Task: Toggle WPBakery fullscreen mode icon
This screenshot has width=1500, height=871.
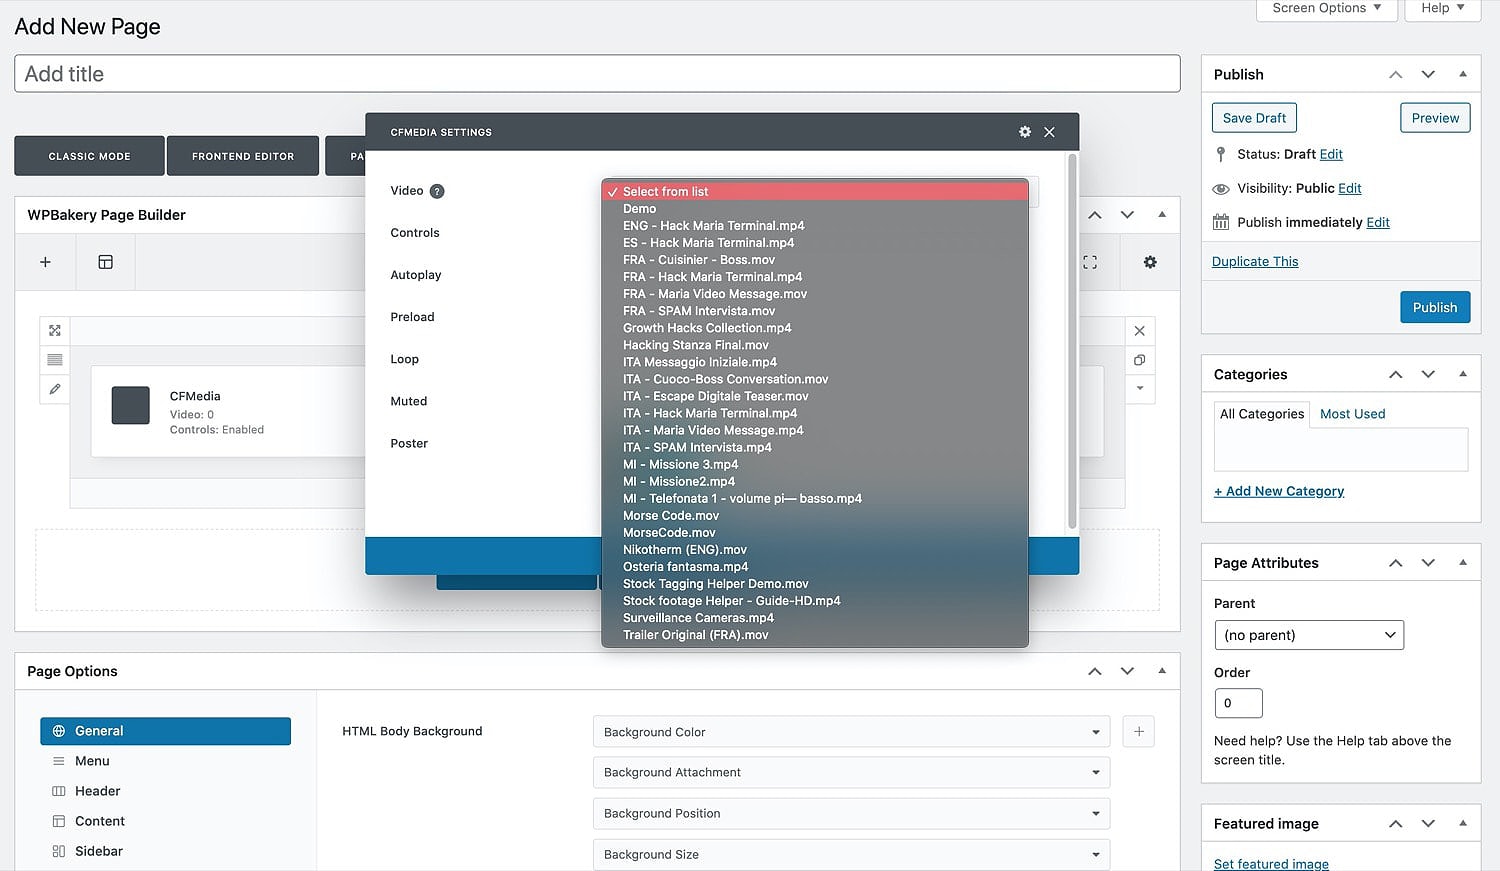Action: pos(1090,262)
